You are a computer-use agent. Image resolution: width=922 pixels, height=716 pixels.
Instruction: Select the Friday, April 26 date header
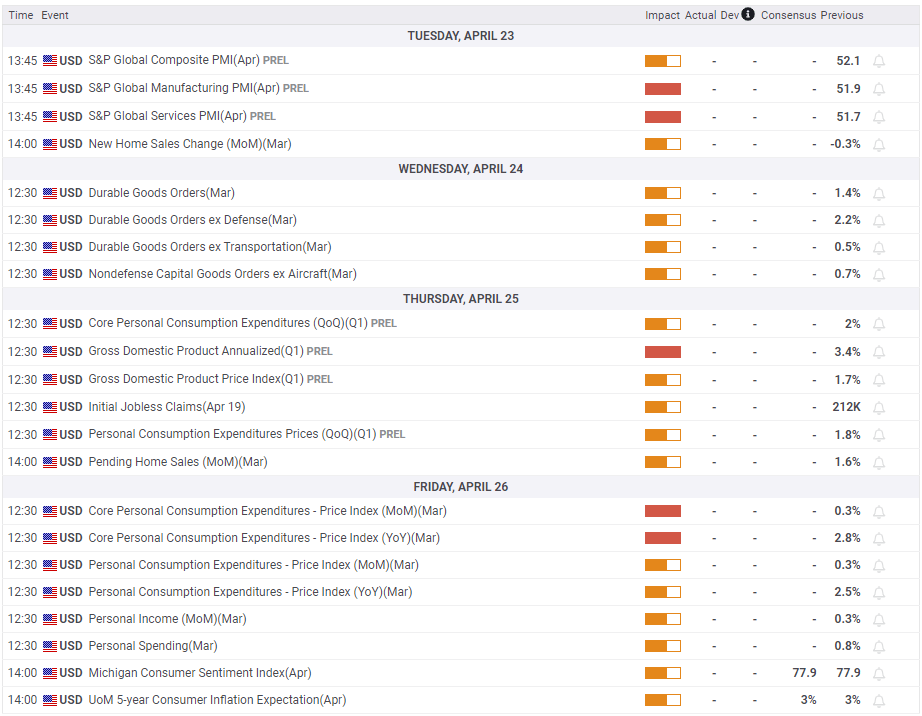460,487
